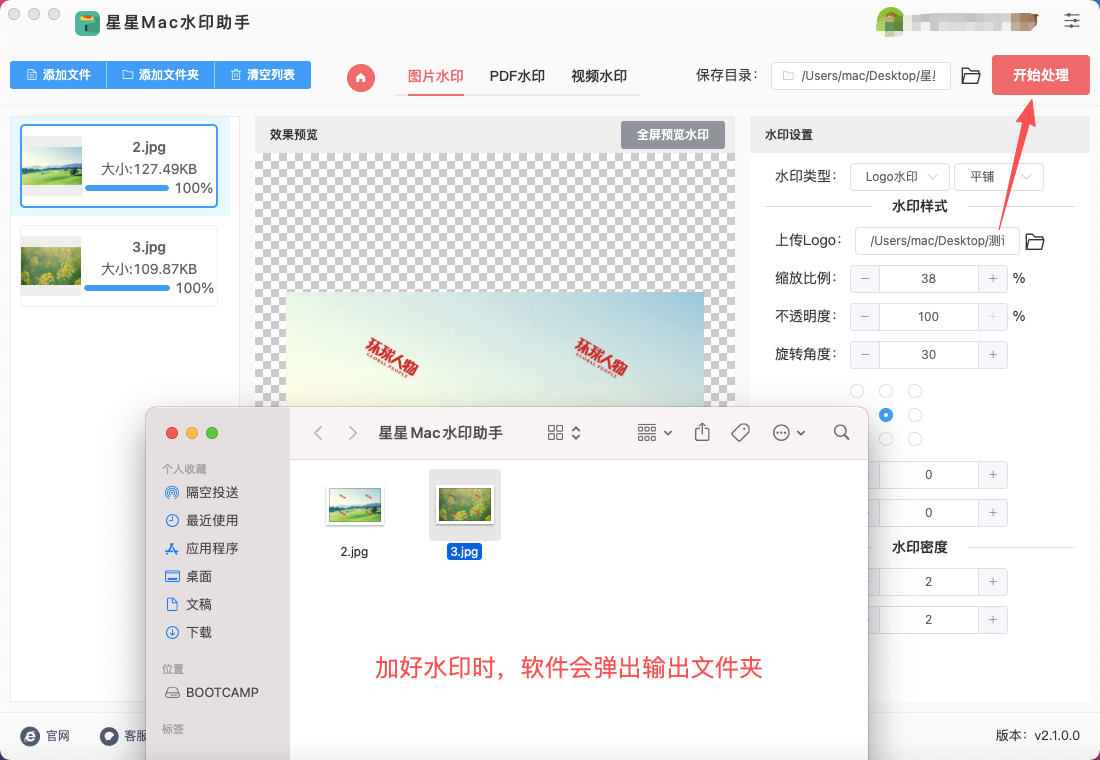Click 全屏预览水印 button

point(673,135)
